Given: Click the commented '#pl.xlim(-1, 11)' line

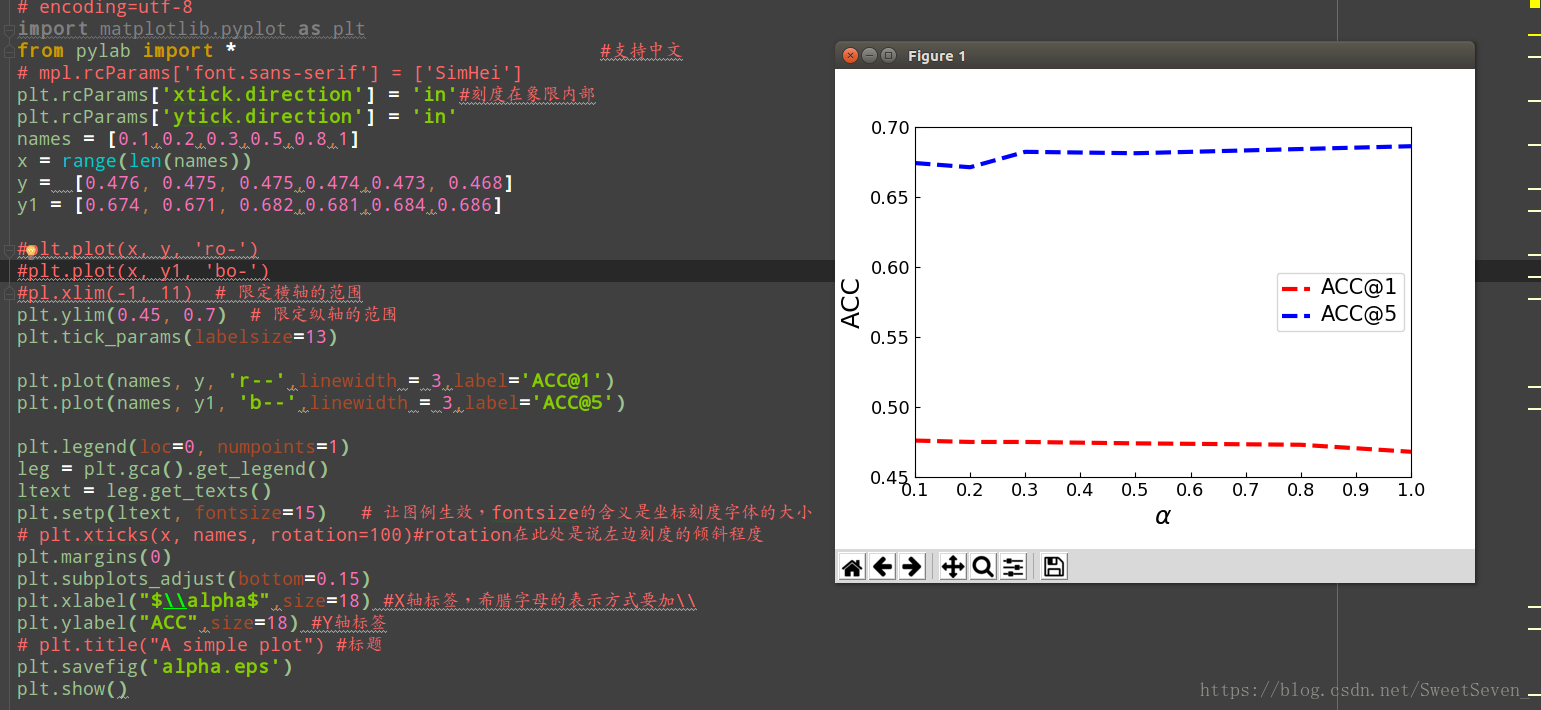Looking at the screenshot, I should [x=190, y=293].
